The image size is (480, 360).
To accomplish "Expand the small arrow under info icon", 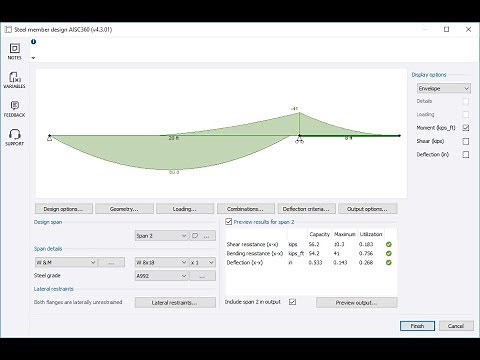I will tap(33, 58).
